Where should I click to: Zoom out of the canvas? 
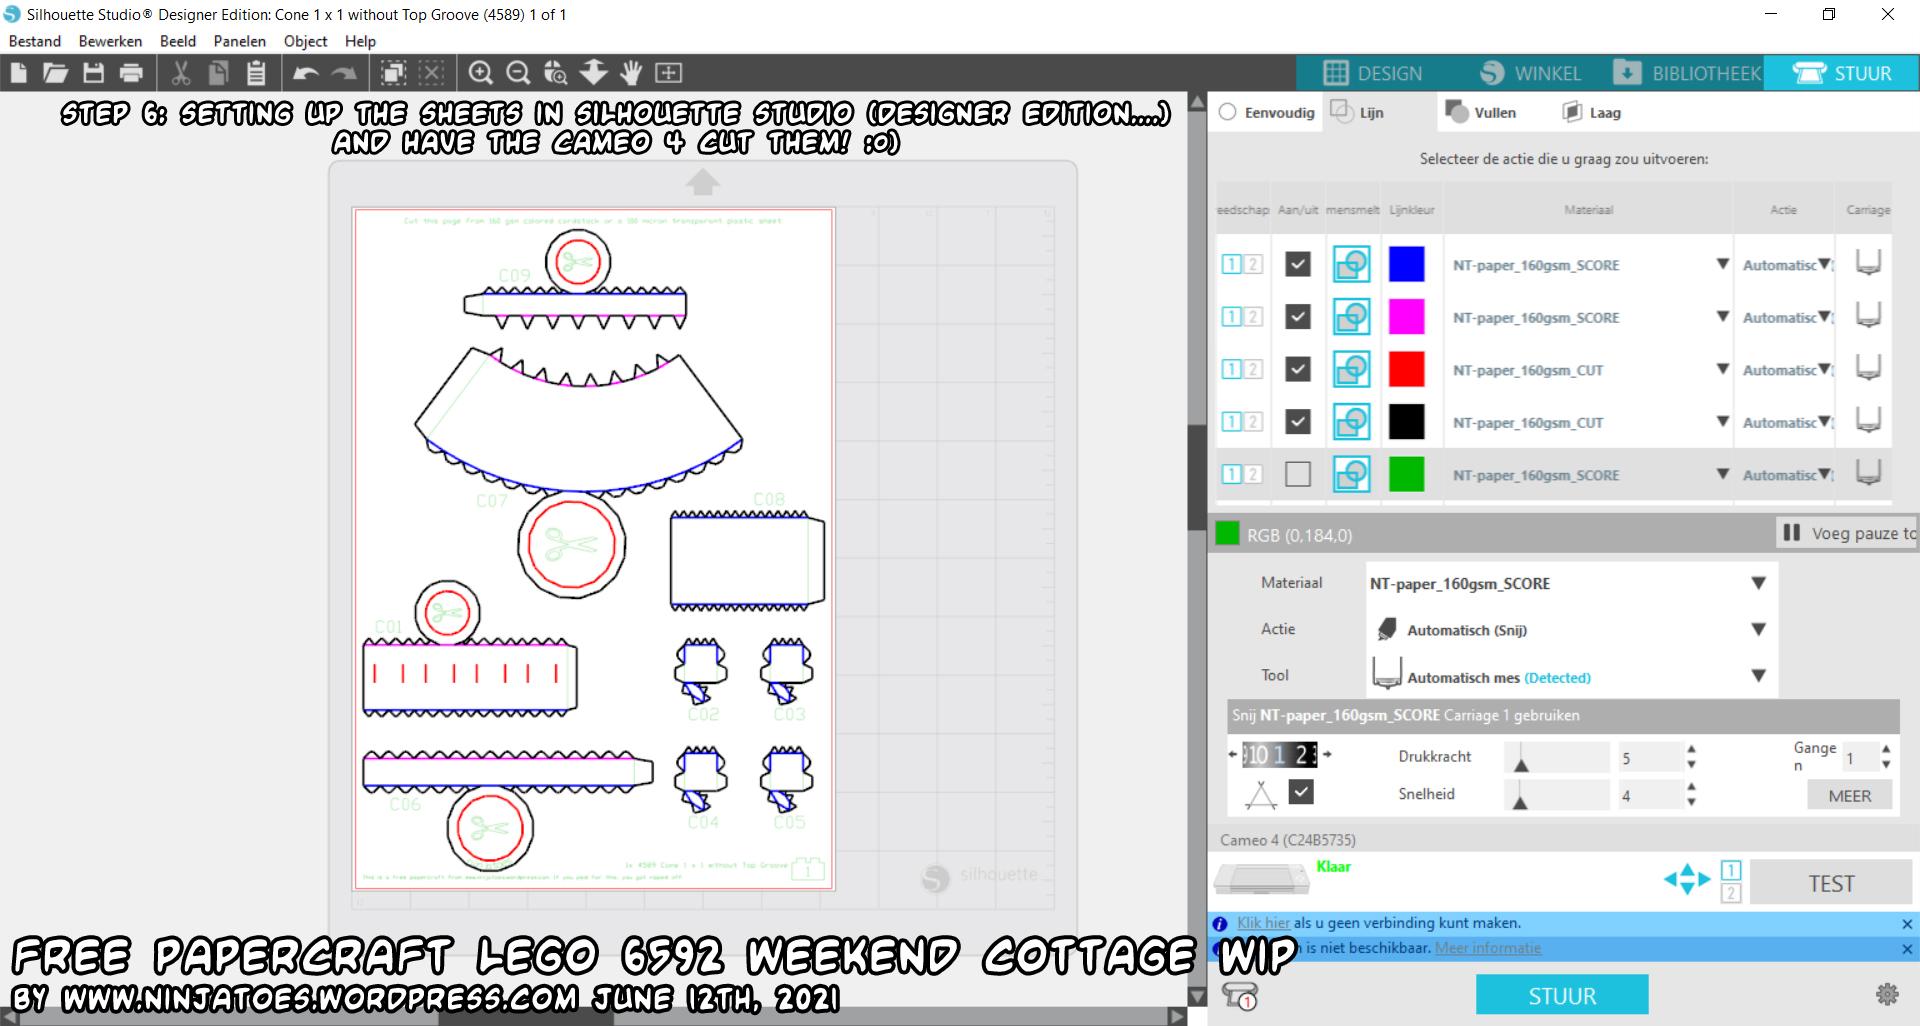click(518, 73)
